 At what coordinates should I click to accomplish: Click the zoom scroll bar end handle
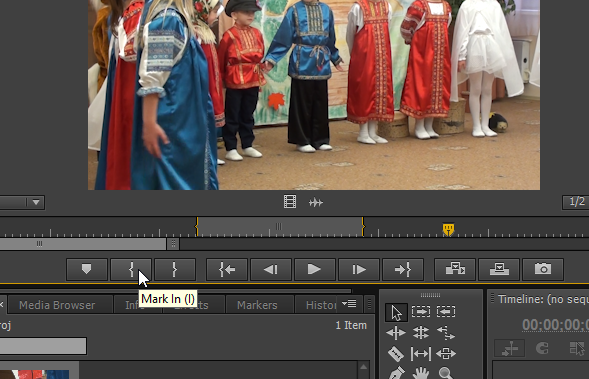click(173, 244)
